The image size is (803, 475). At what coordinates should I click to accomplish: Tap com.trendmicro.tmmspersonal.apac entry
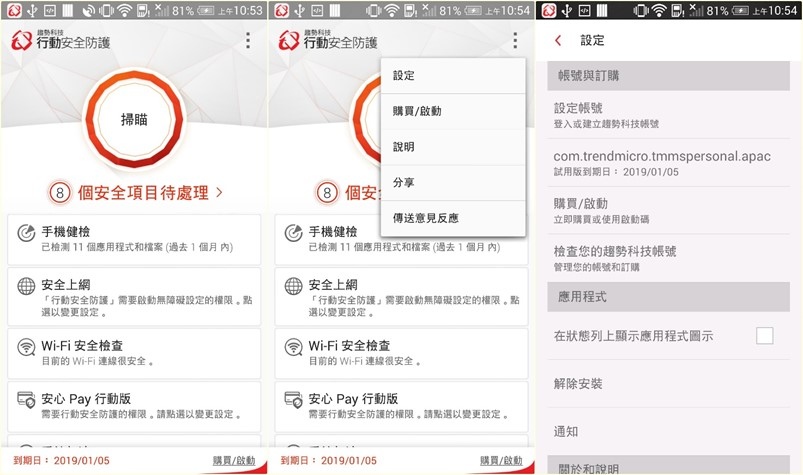[x=668, y=162]
